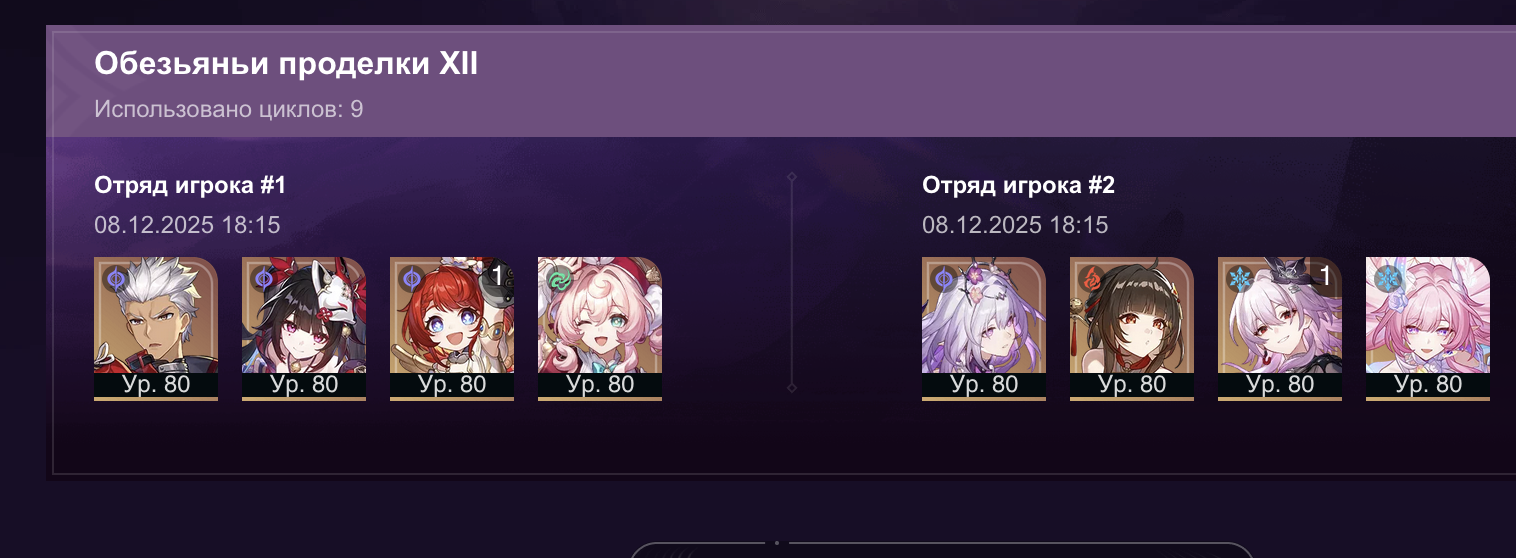
Task: Open the lilac-haired girl with flower portrait
Action: [984, 328]
